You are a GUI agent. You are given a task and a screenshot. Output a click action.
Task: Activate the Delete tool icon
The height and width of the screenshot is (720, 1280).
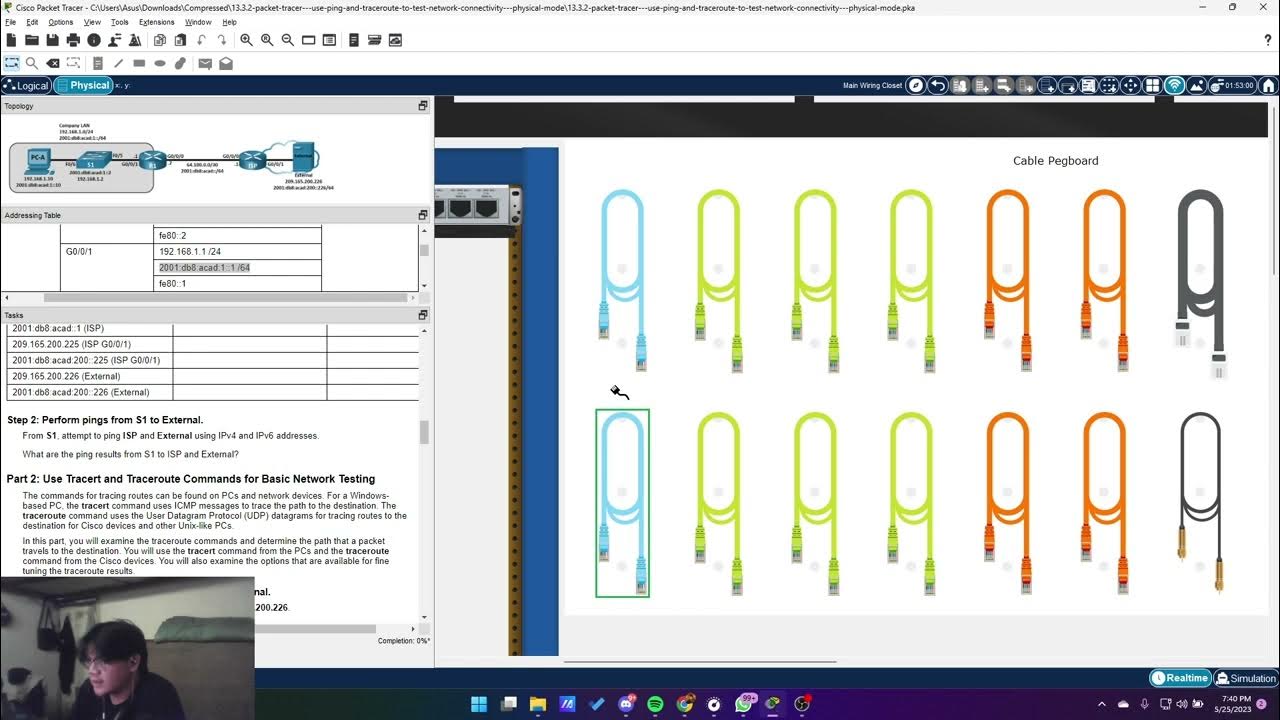click(x=53, y=63)
